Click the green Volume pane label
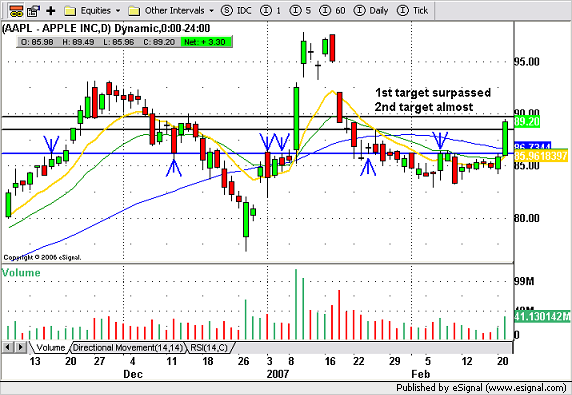 21,272
